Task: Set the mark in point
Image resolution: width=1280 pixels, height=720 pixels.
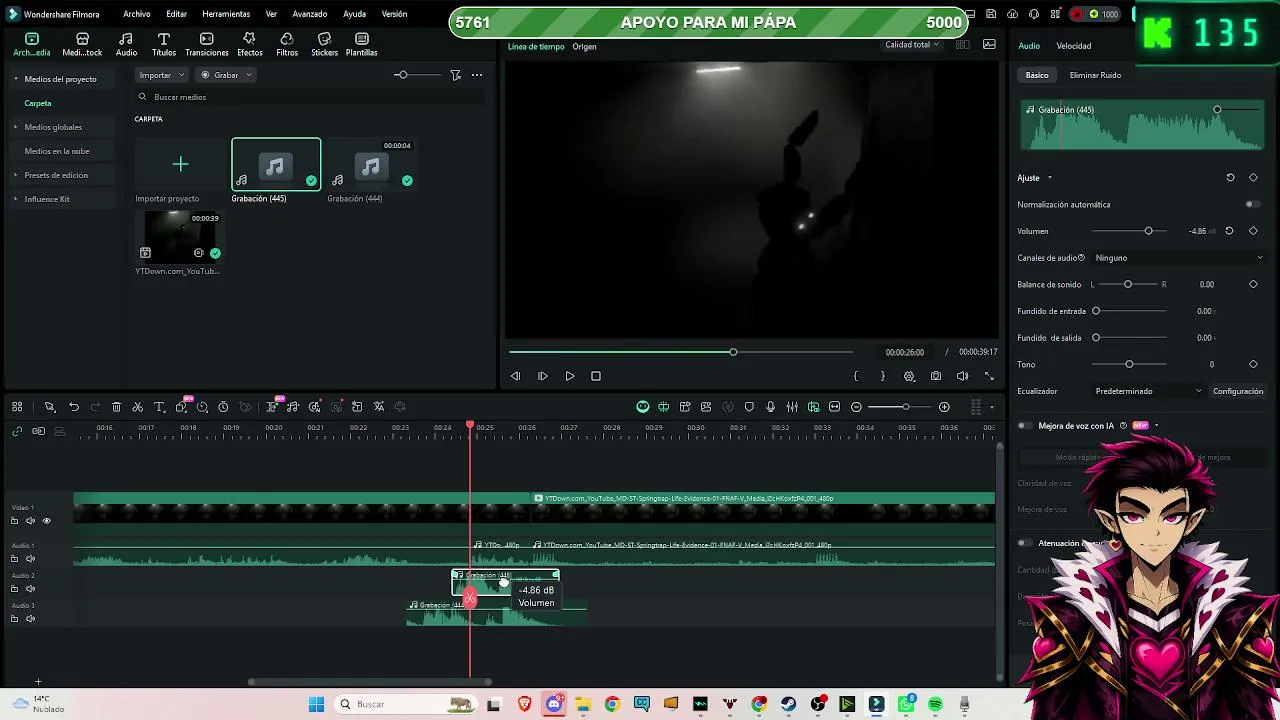Action: (x=855, y=376)
